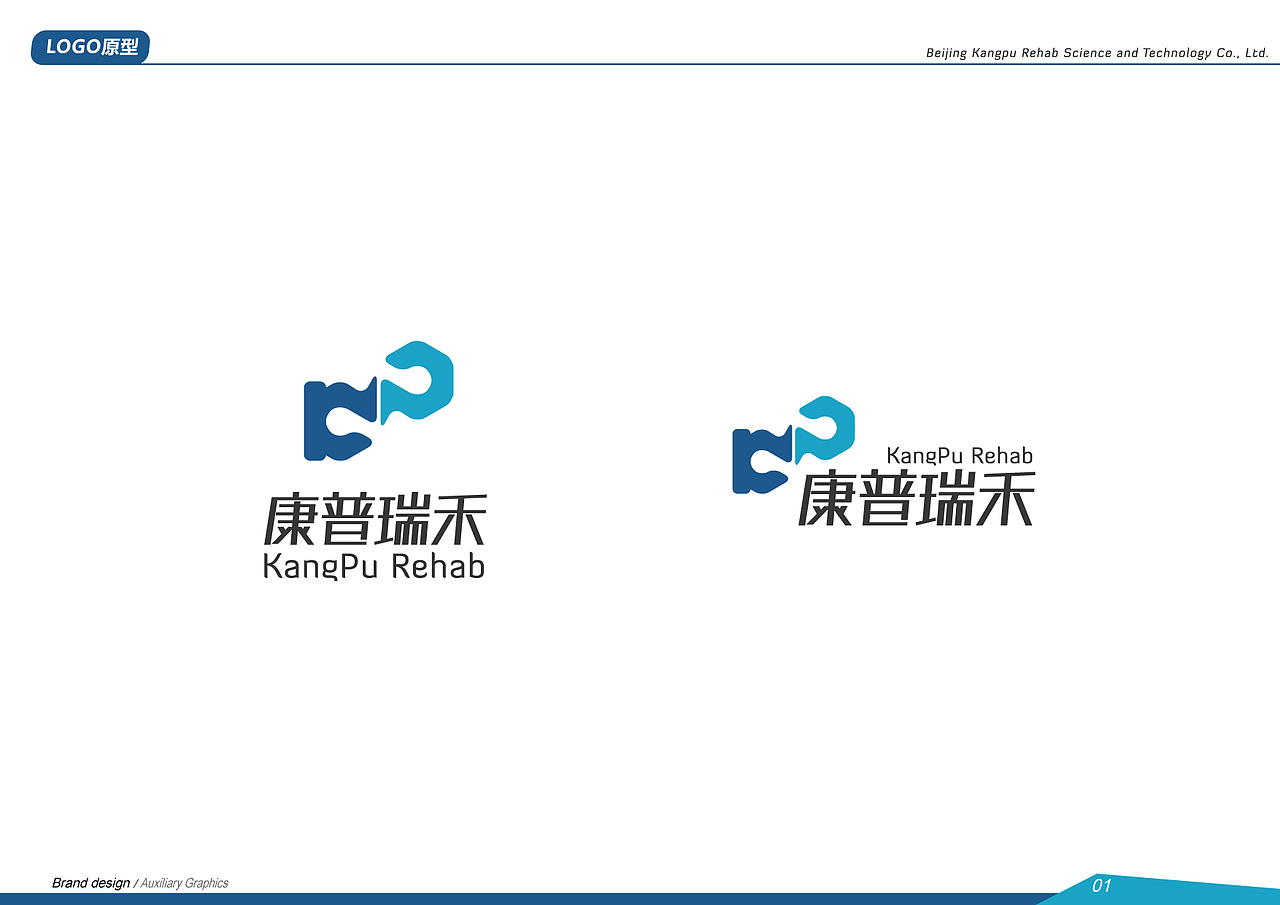This screenshot has height=905, width=1280.
Task: Expand the Brand design footer section
Action: 91,883
